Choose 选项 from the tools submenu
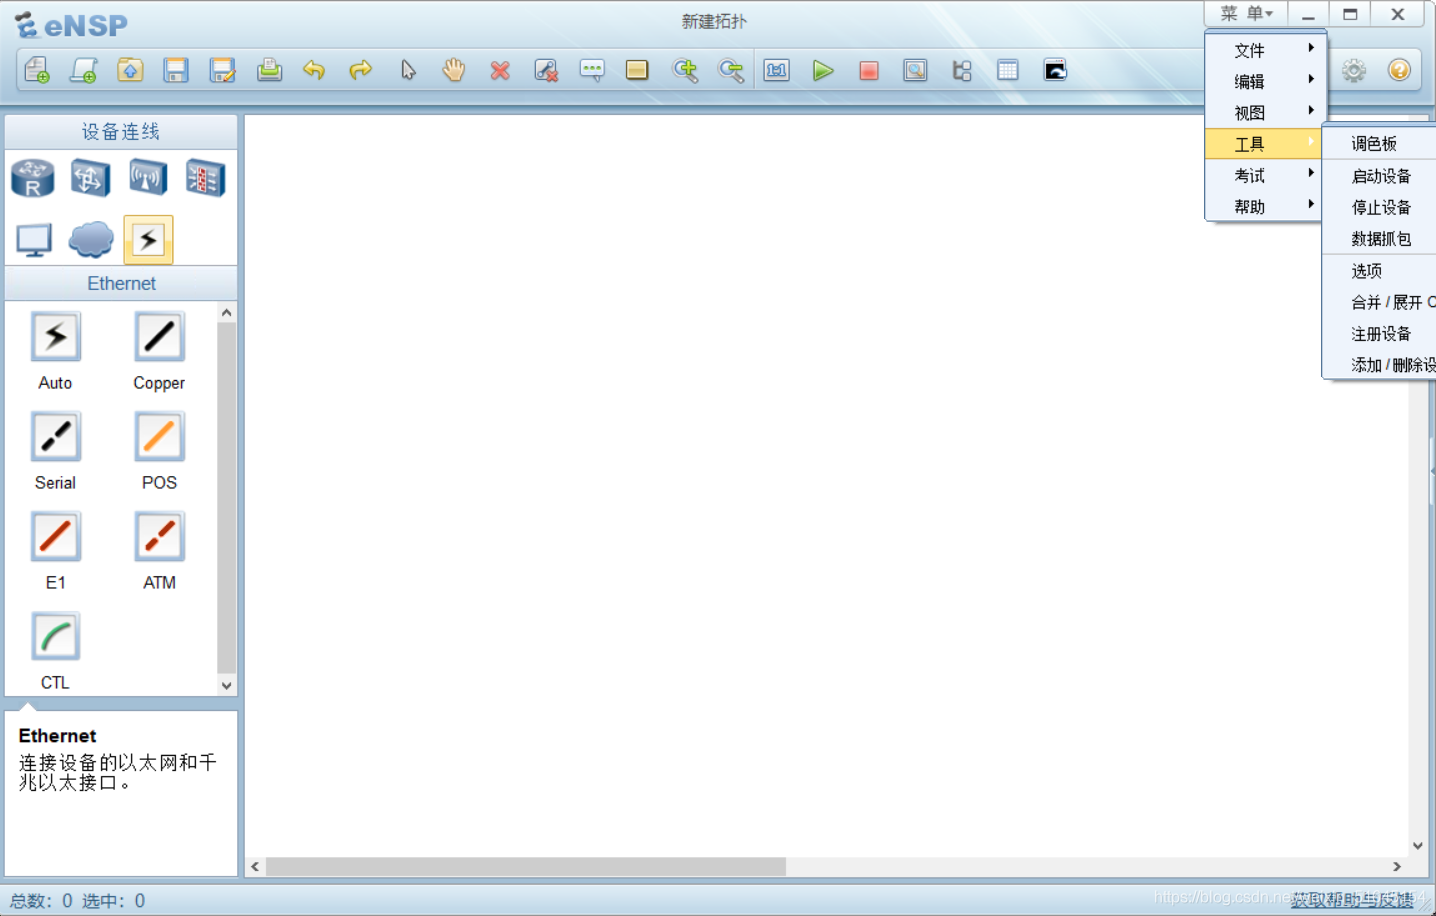The image size is (1436, 916). click(1379, 271)
